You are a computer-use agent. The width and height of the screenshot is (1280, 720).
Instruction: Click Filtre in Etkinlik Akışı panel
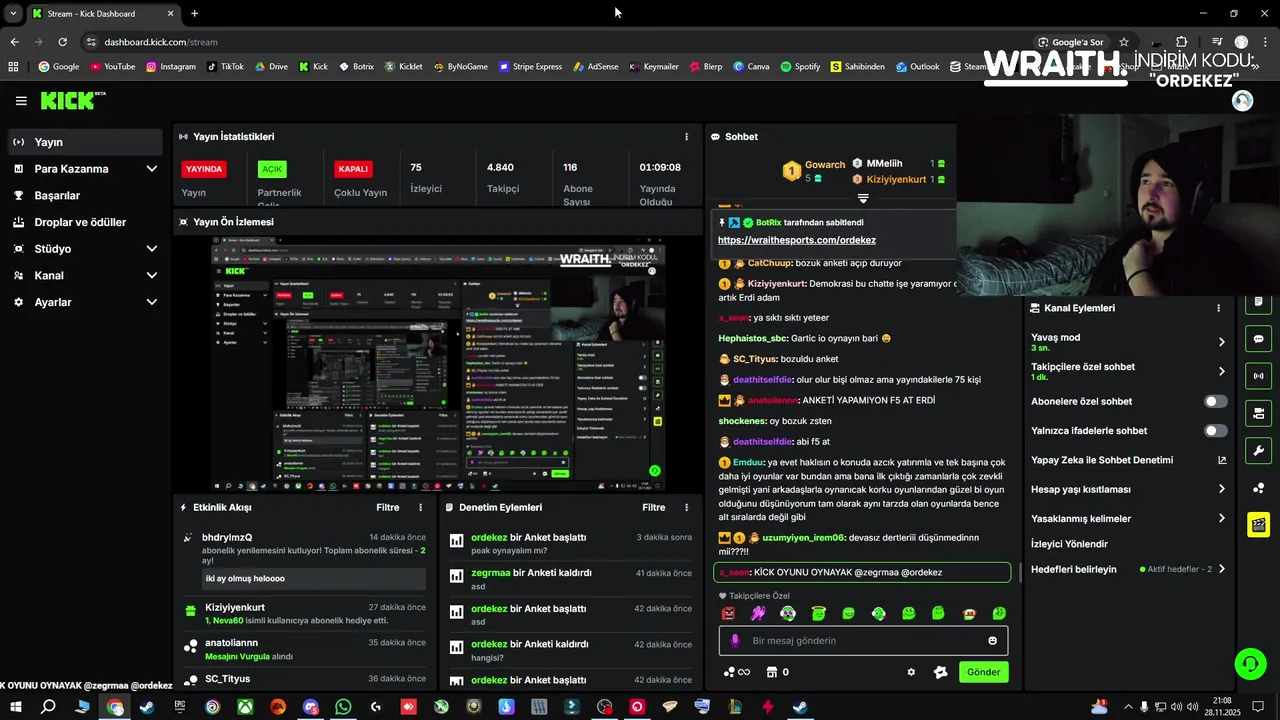click(387, 508)
